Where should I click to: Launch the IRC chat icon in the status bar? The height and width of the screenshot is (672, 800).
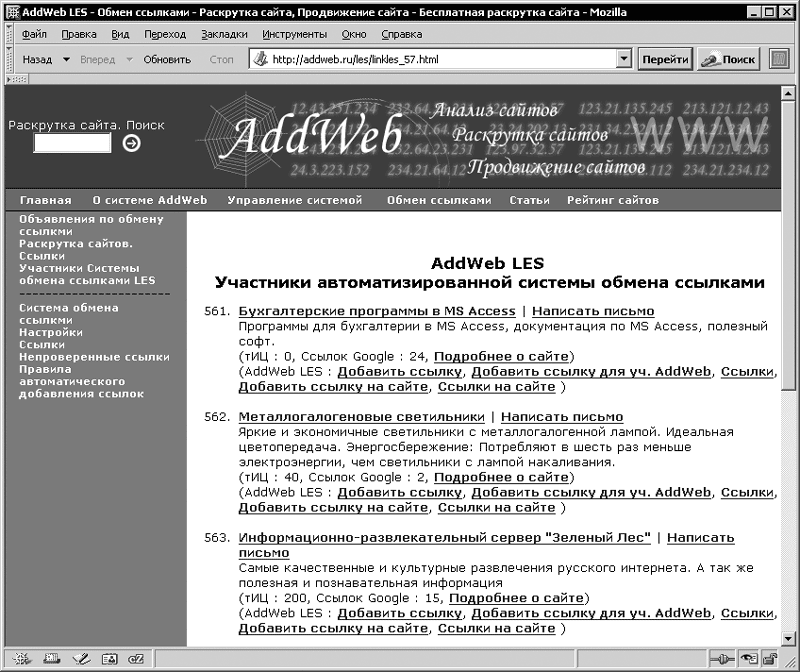pyautogui.click(x=136, y=659)
